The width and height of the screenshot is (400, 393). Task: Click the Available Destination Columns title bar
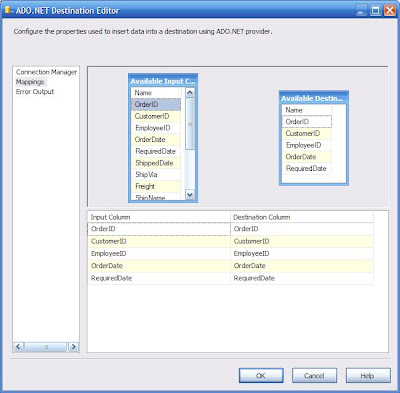(314, 98)
